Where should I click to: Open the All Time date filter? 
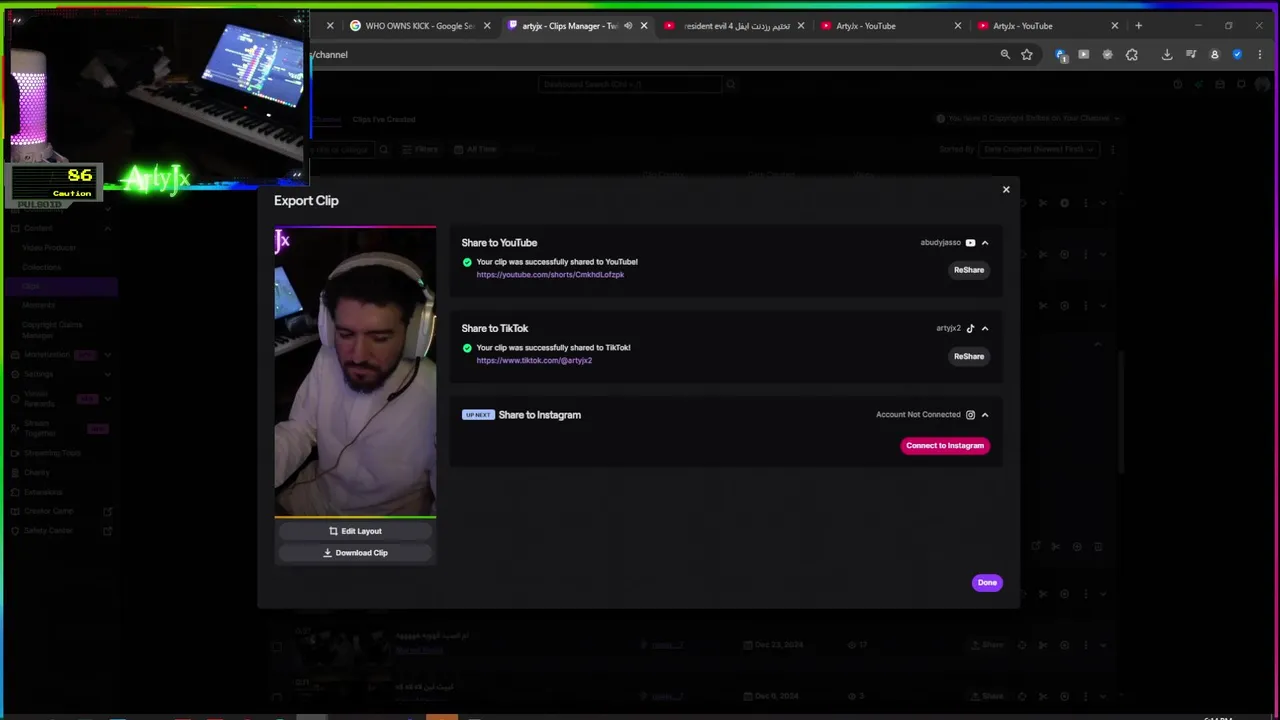(x=475, y=149)
